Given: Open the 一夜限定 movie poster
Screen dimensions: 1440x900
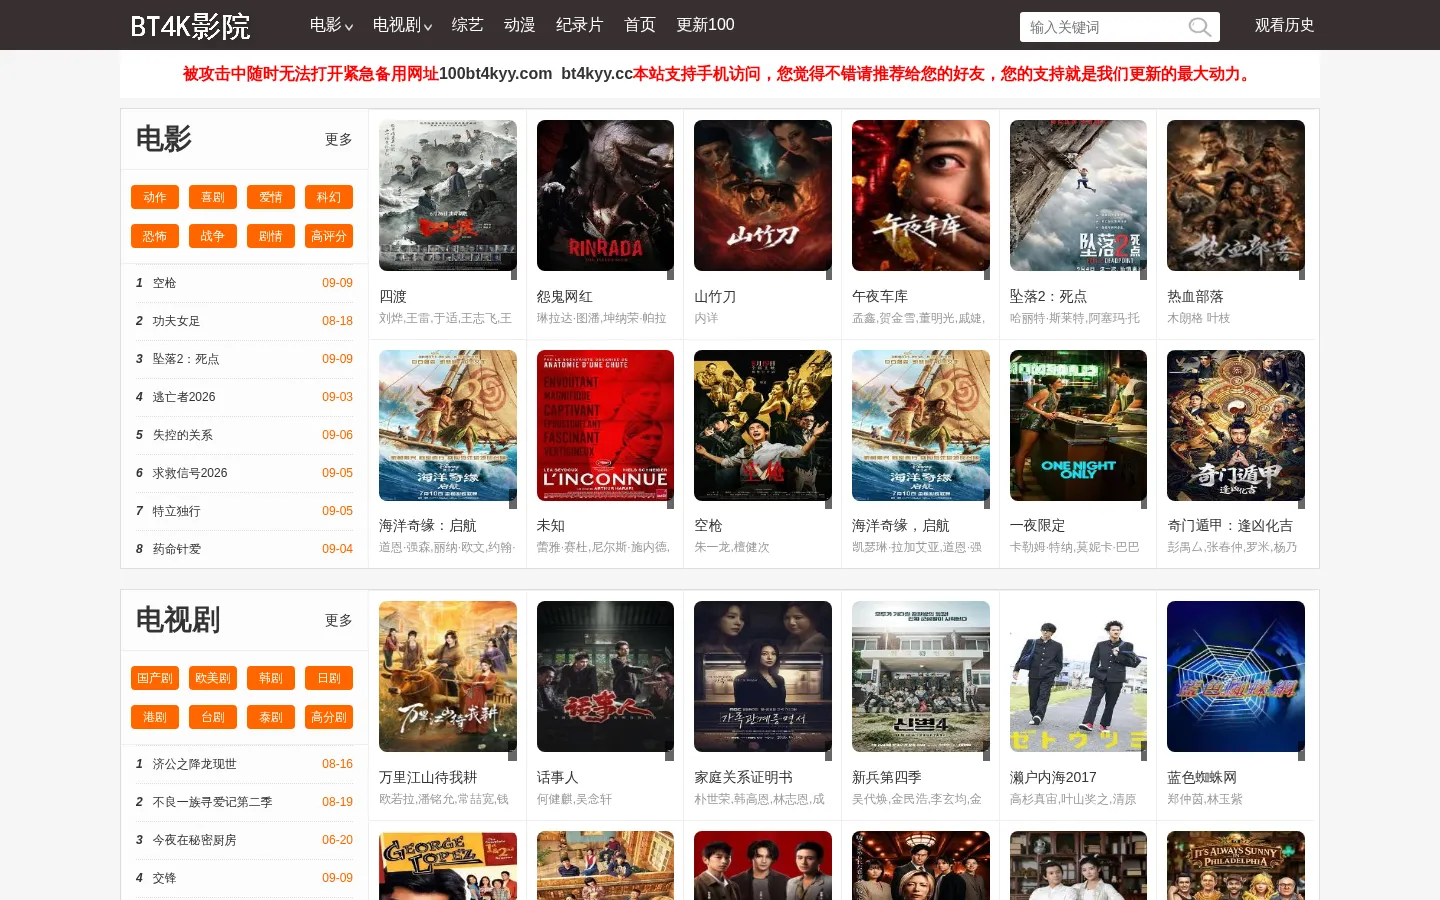Looking at the screenshot, I should (1078, 425).
